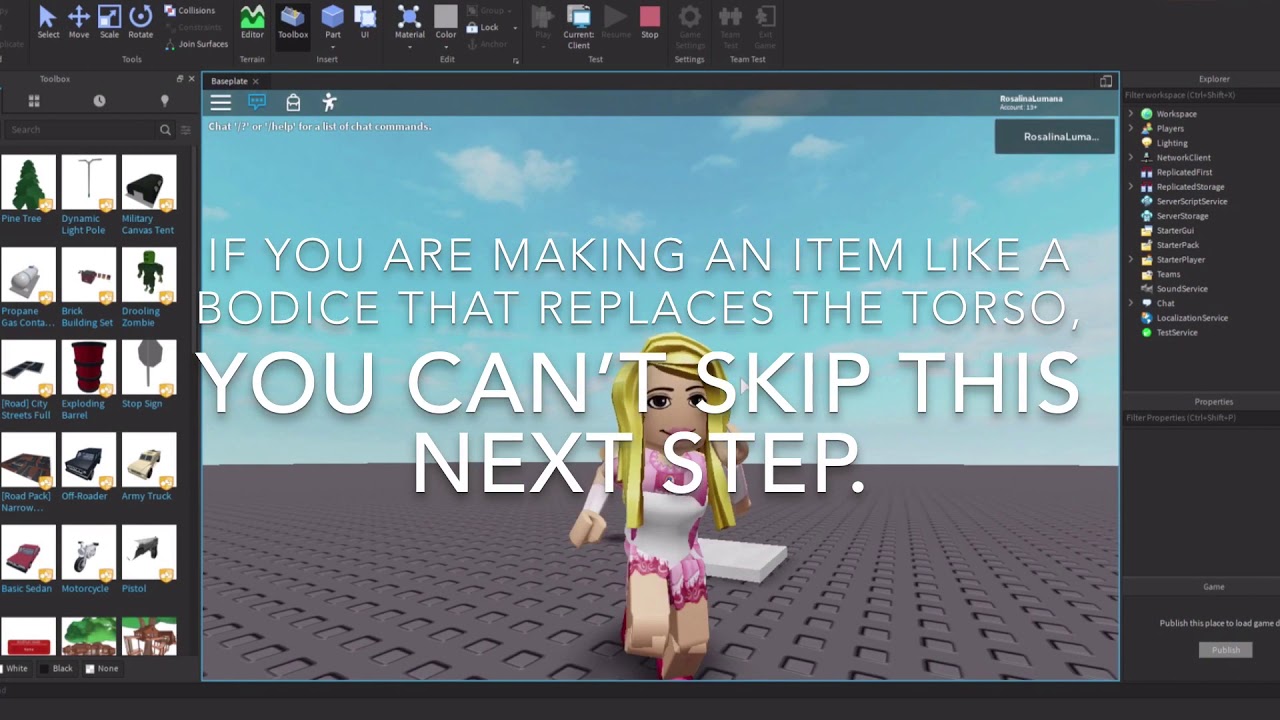Open the emotes figure icon

click(329, 102)
